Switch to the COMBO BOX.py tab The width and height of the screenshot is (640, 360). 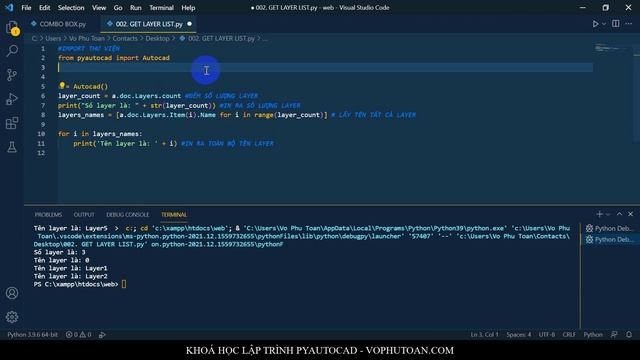pos(62,24)
